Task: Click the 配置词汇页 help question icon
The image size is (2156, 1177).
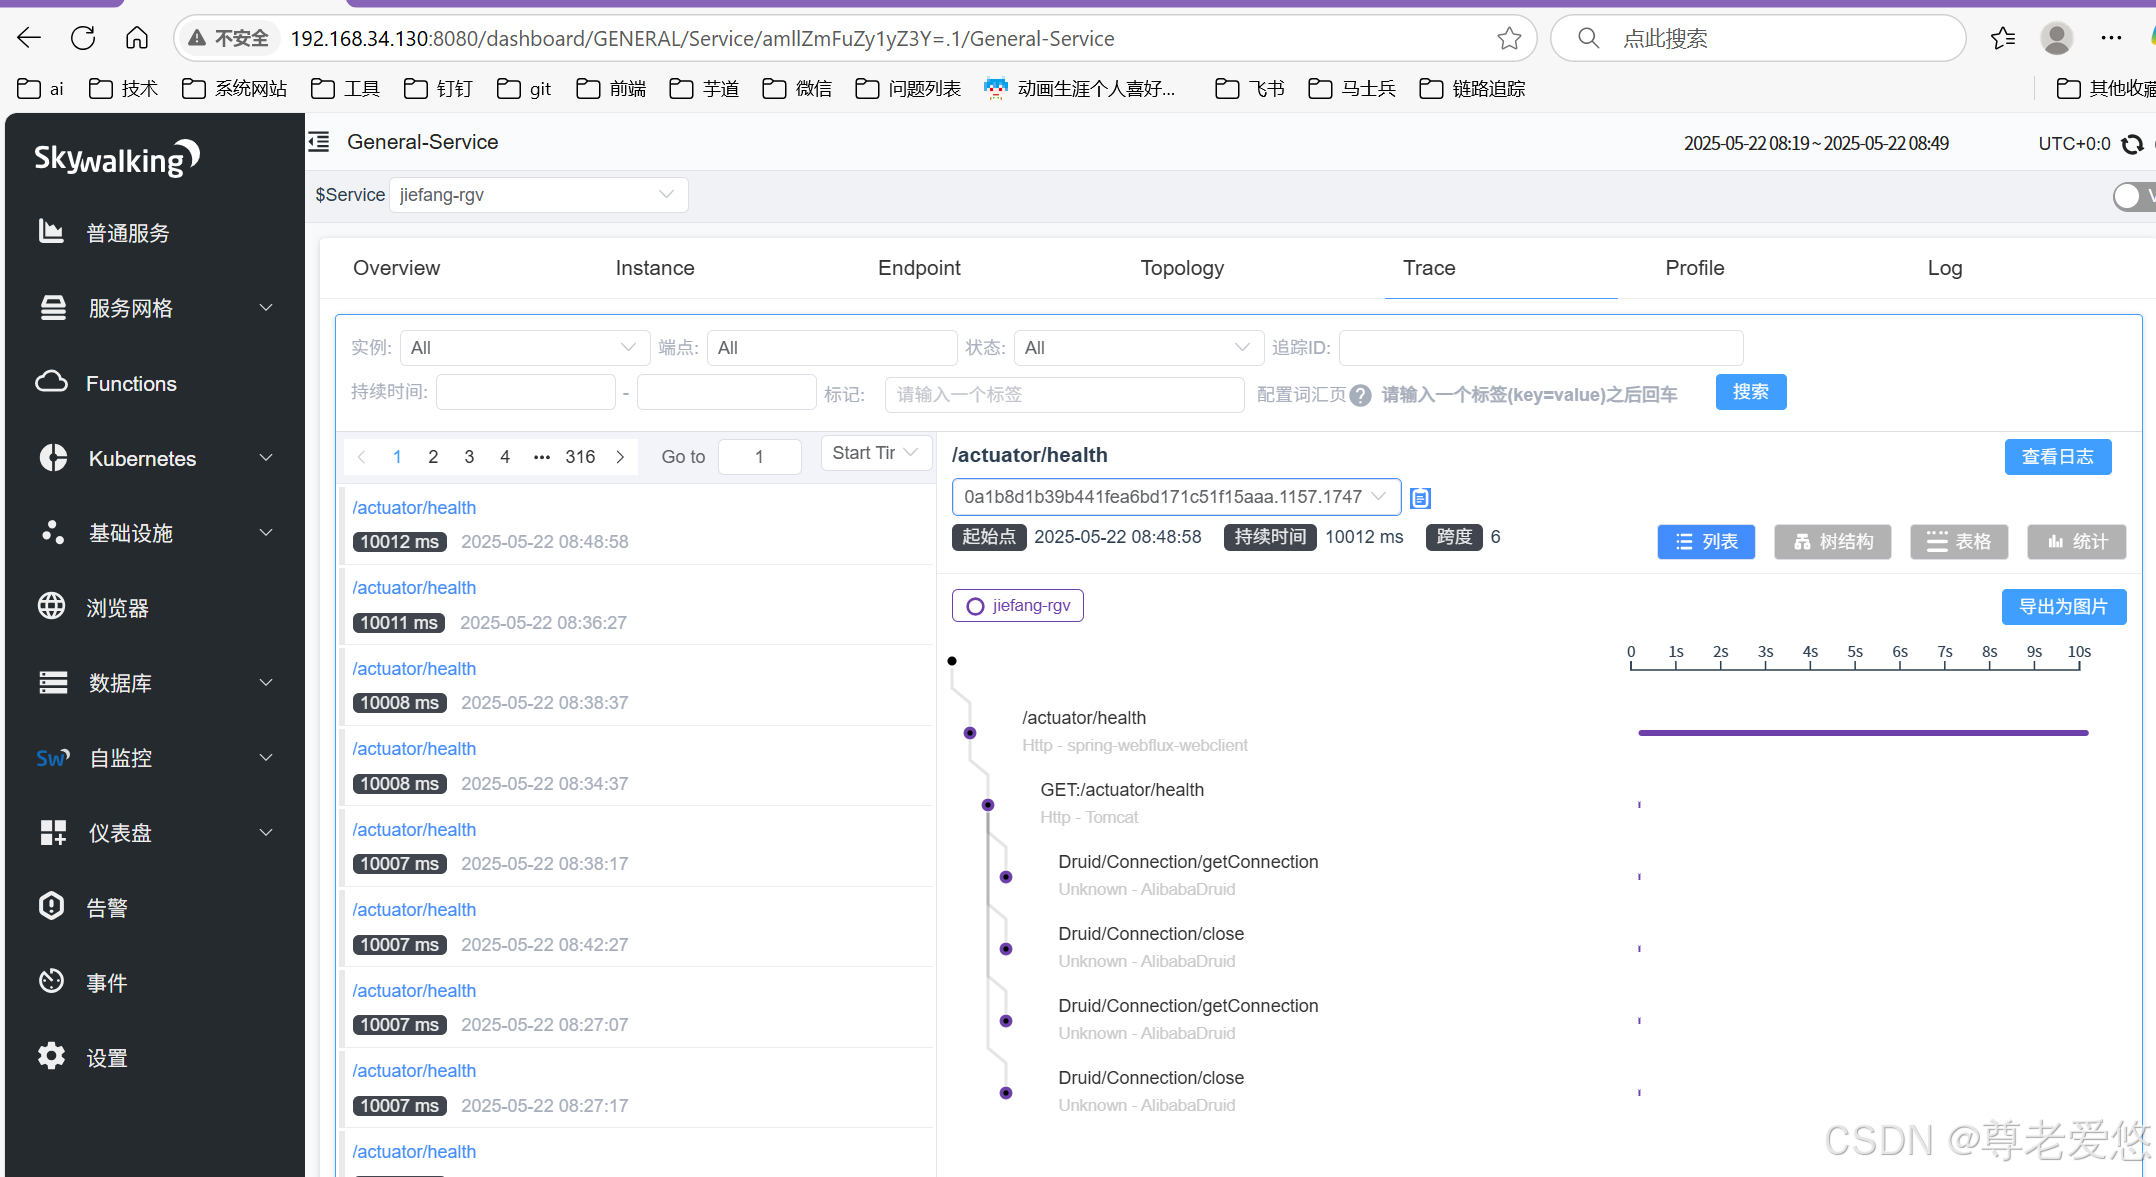Action: coord(1360,395)
